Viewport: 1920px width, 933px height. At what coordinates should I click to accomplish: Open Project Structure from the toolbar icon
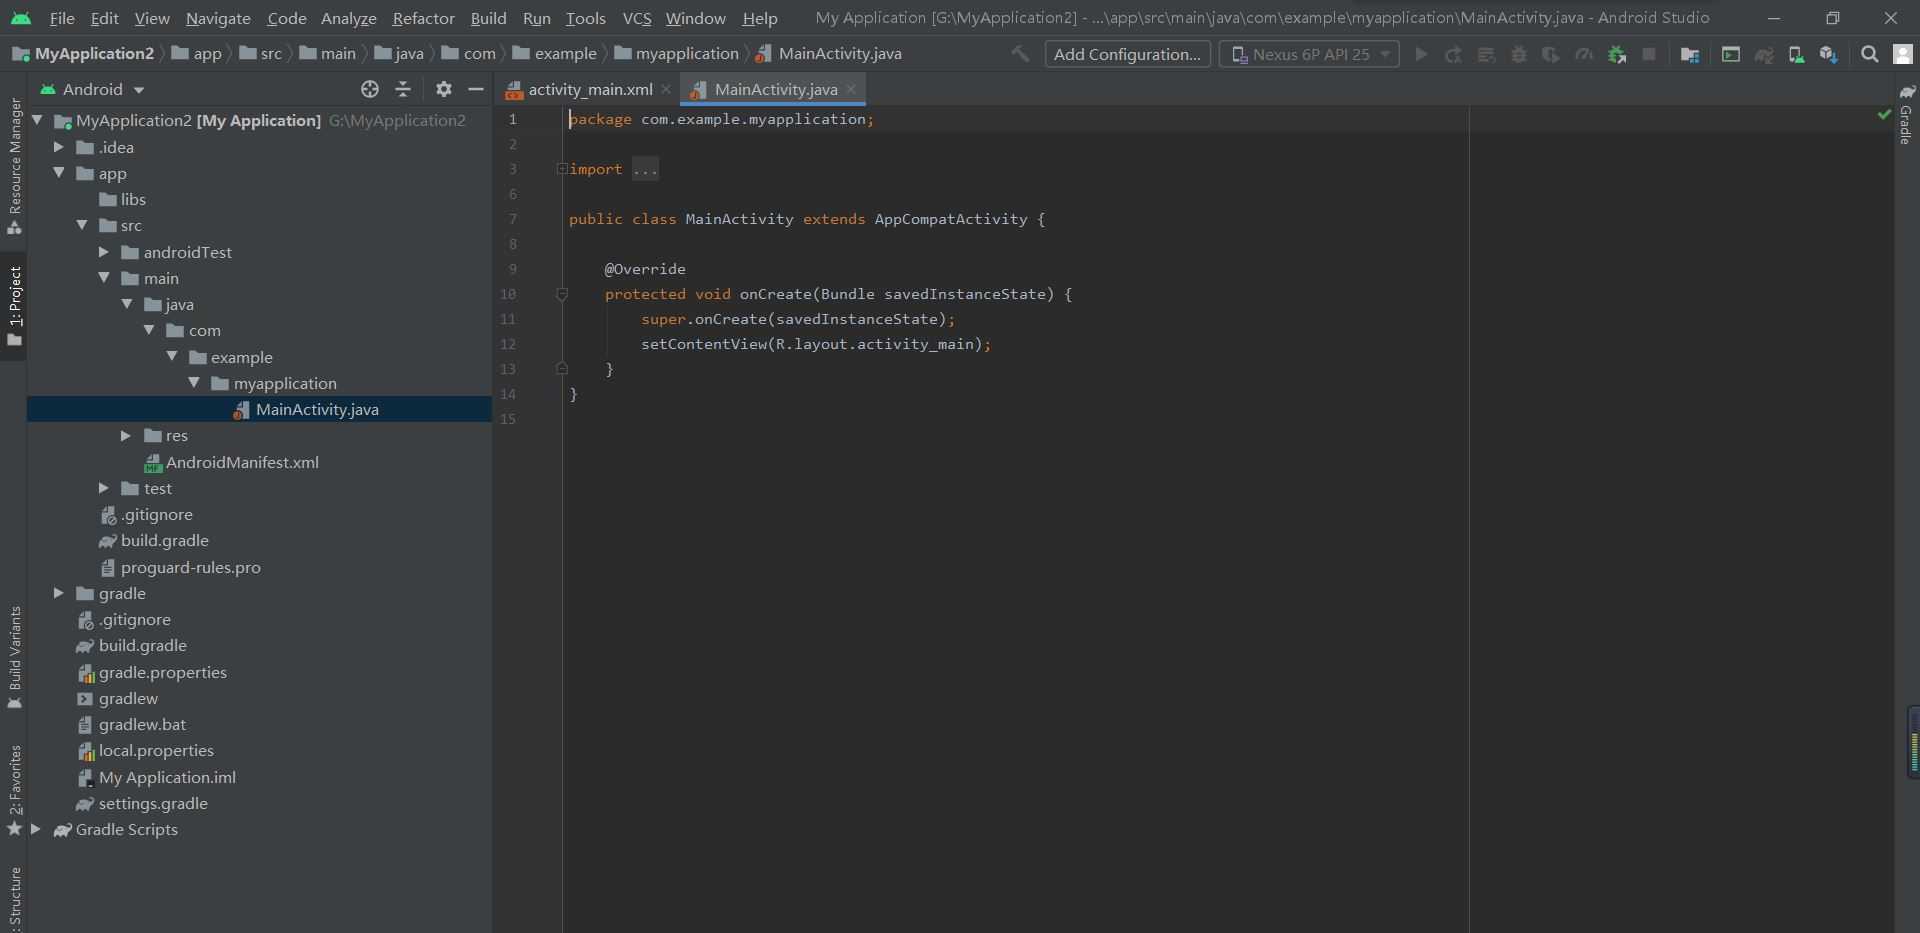(1690, 54)
